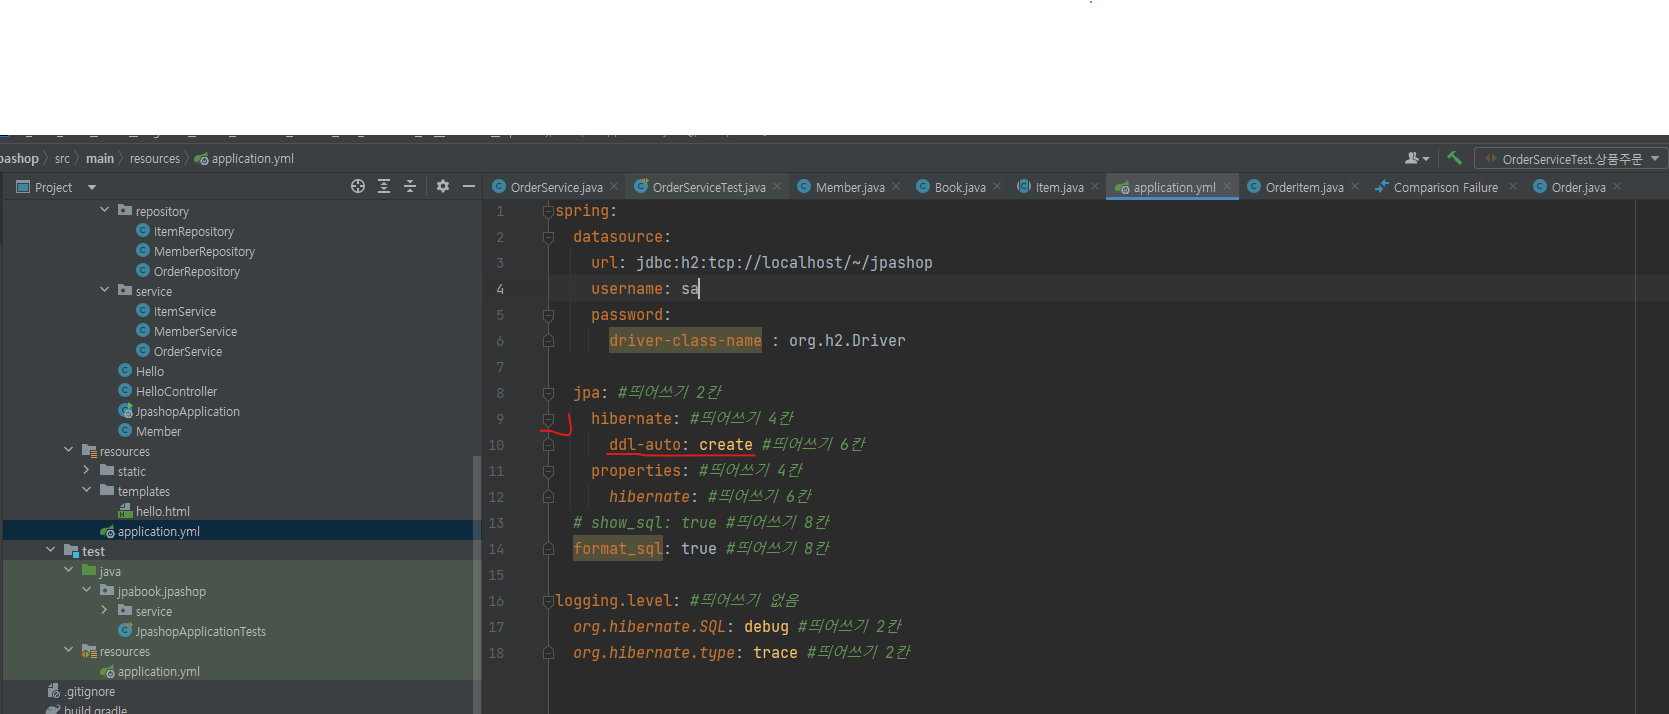Screen dimensions: 1669x714
Task: Close the application.yml editor tab
Action: (1227, 187)
